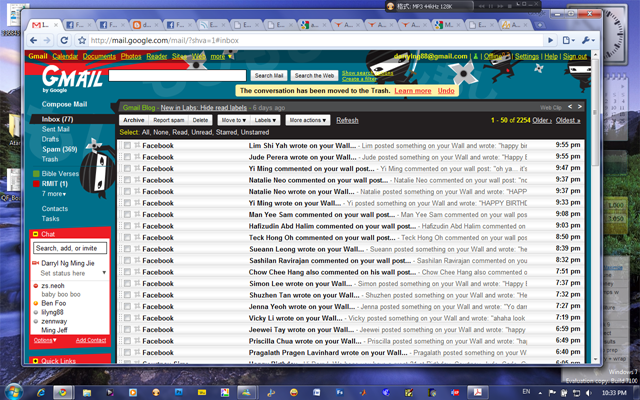Switch to the Gmail browser tab
Image resolution: width=640 pixels, height=400 pixels.
[x=45, y=25]
